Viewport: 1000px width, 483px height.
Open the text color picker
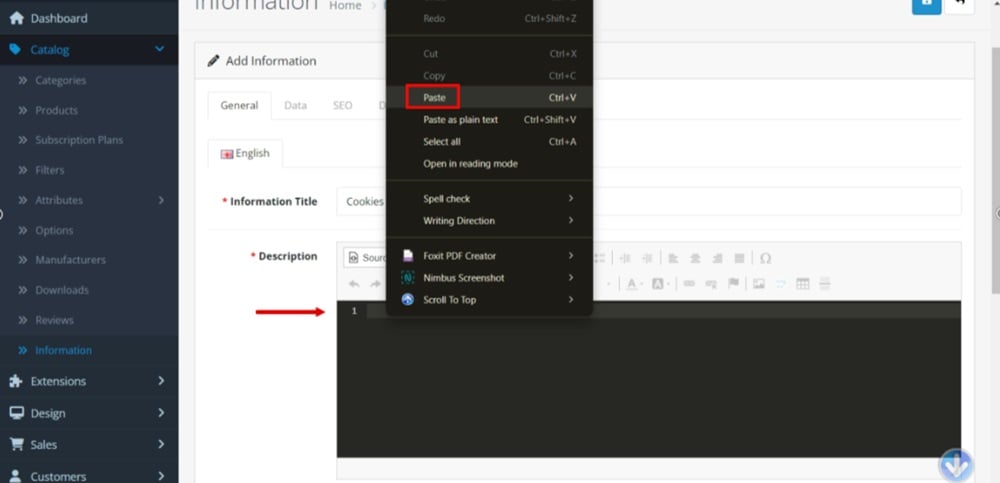(x=634, y=284)
